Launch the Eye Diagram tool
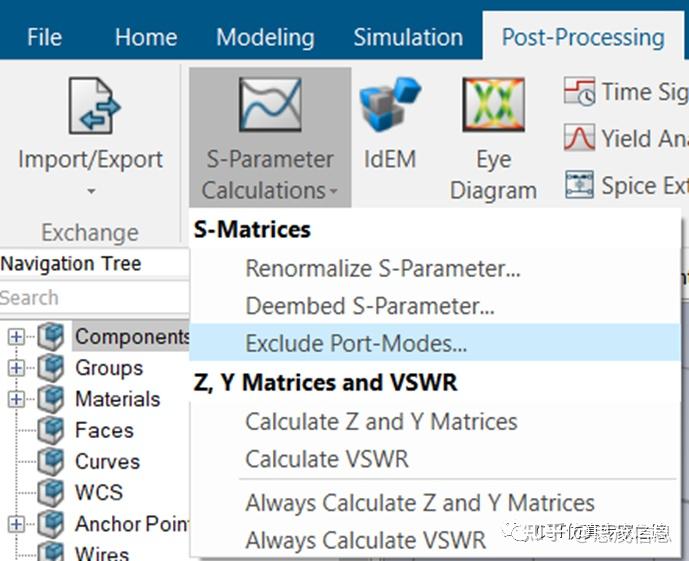The image size is (689, 561). point(493,106)
